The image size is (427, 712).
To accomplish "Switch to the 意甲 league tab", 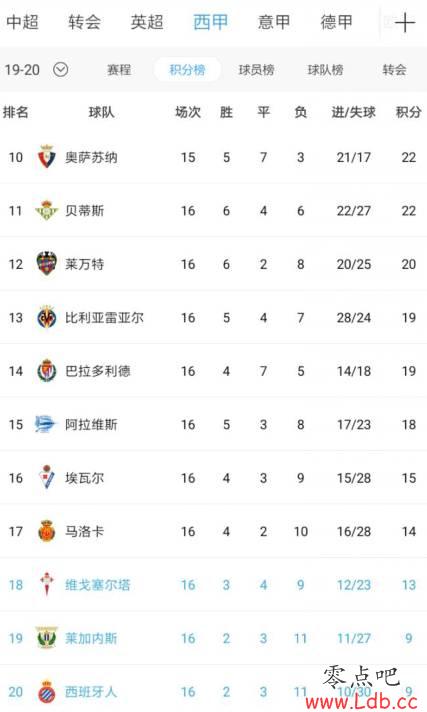I will 274,22.
